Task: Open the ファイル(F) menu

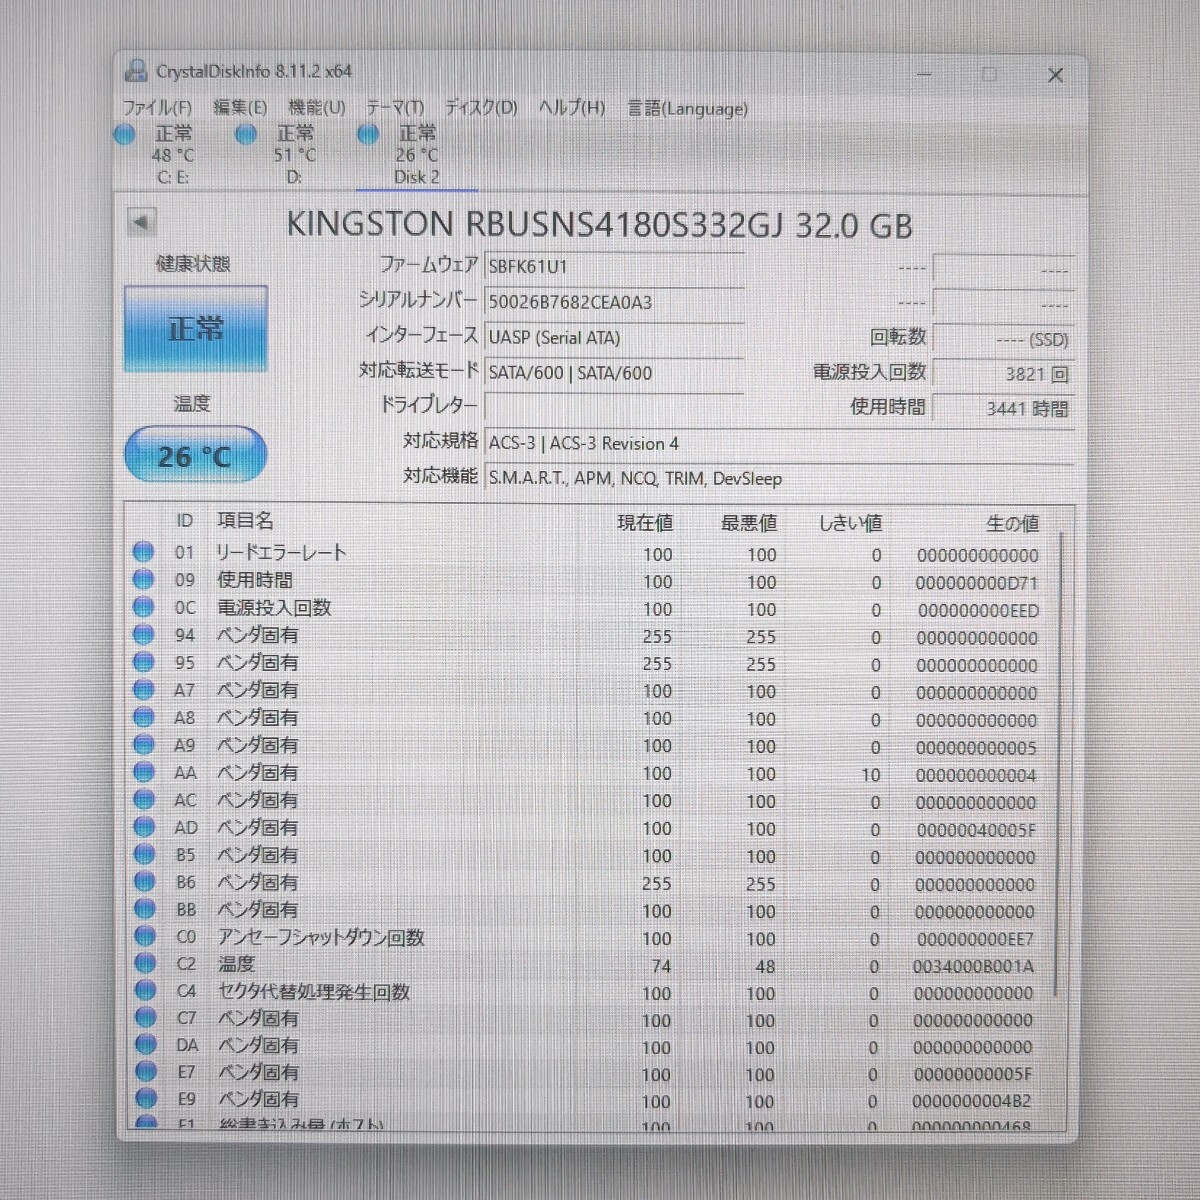Action: 157,108
